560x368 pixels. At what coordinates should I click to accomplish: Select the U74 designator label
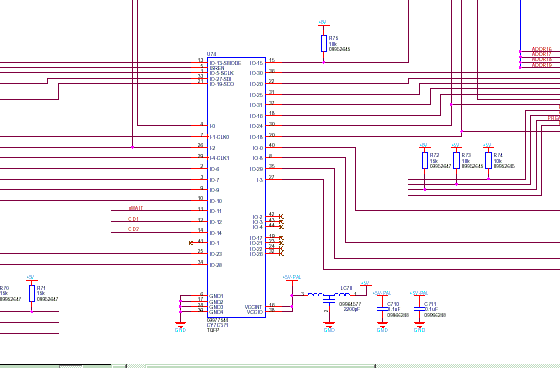pos(211,54)
